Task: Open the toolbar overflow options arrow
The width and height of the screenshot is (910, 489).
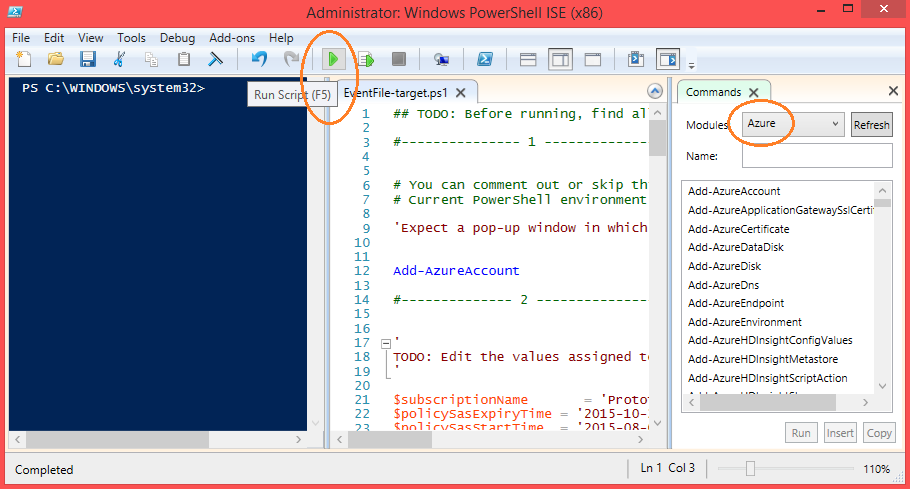Action: click(691, 65)
